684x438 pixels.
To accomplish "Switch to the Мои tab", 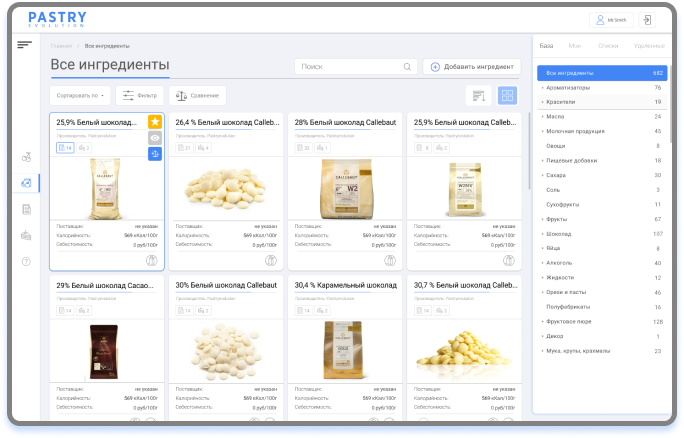I will (x=575, y=46).
